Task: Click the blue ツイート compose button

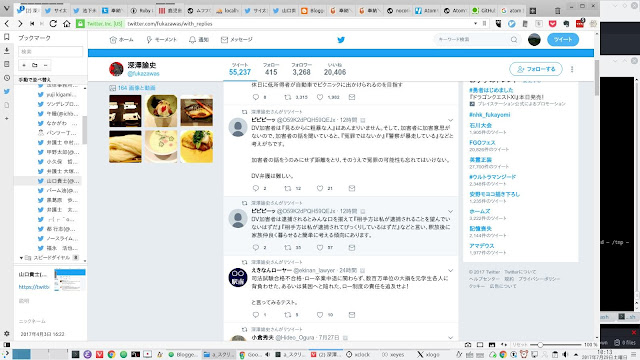Action: click(563, 40)
